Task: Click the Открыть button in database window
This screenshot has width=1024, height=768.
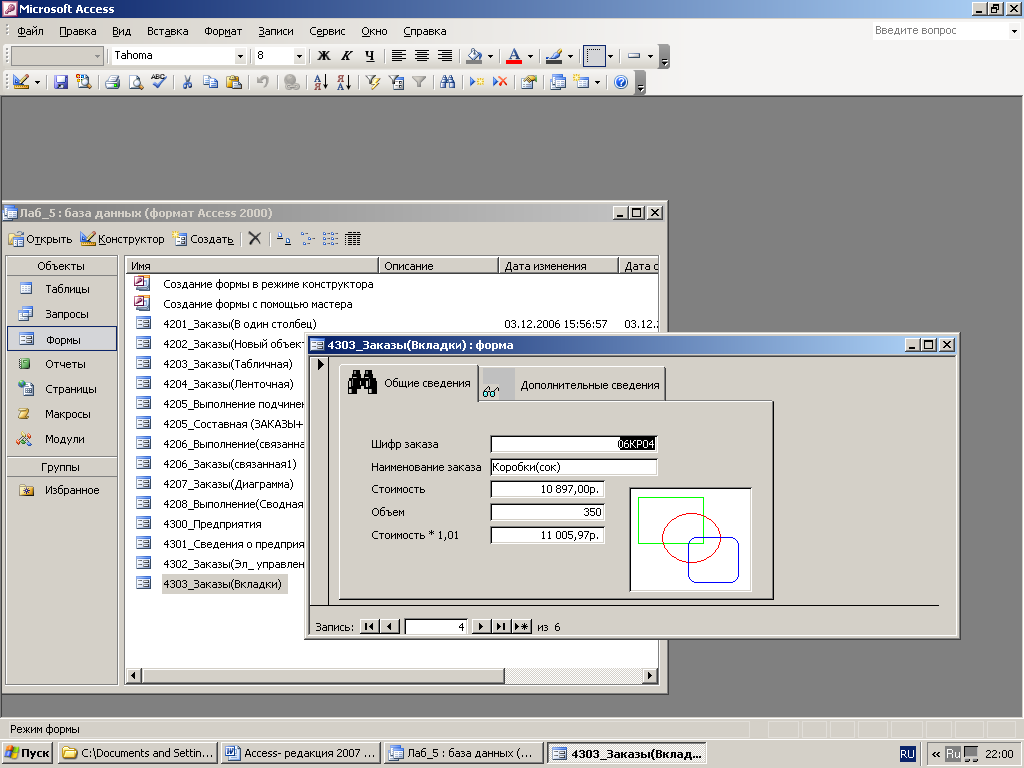Action: click(x=40, y=239)
